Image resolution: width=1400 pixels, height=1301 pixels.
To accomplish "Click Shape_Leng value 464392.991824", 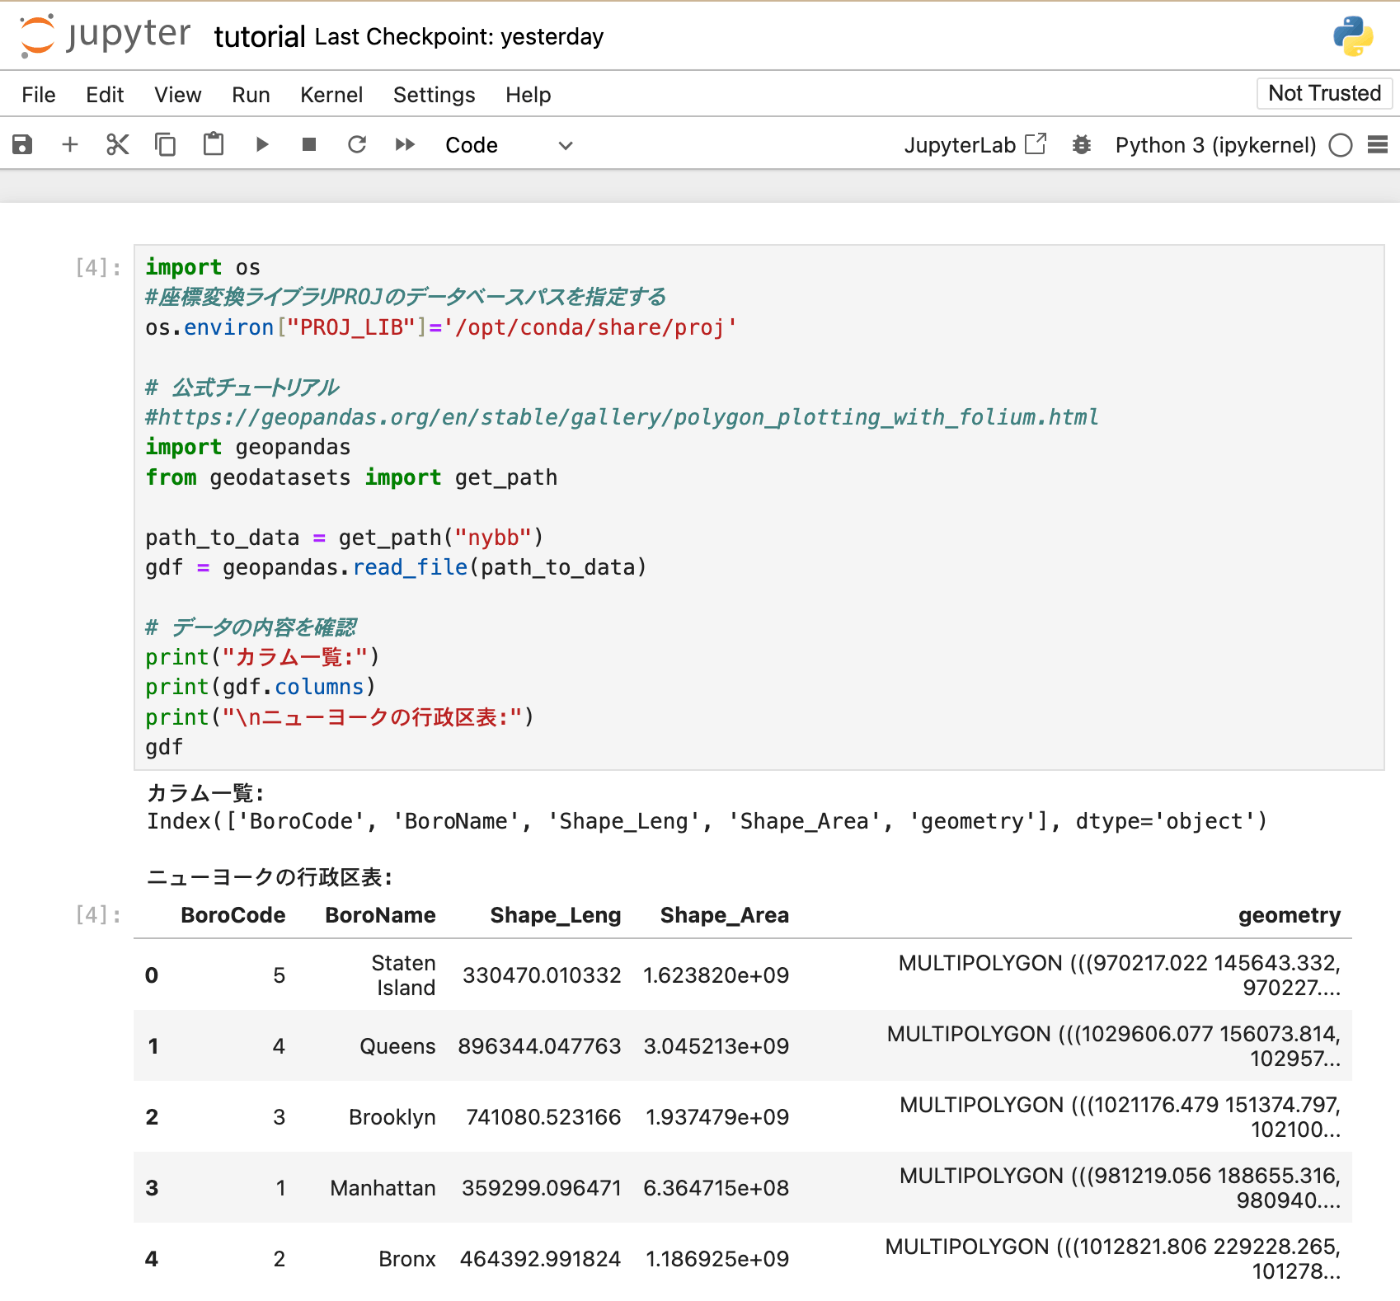I will pyautogui.click(x=540, y=1259).
